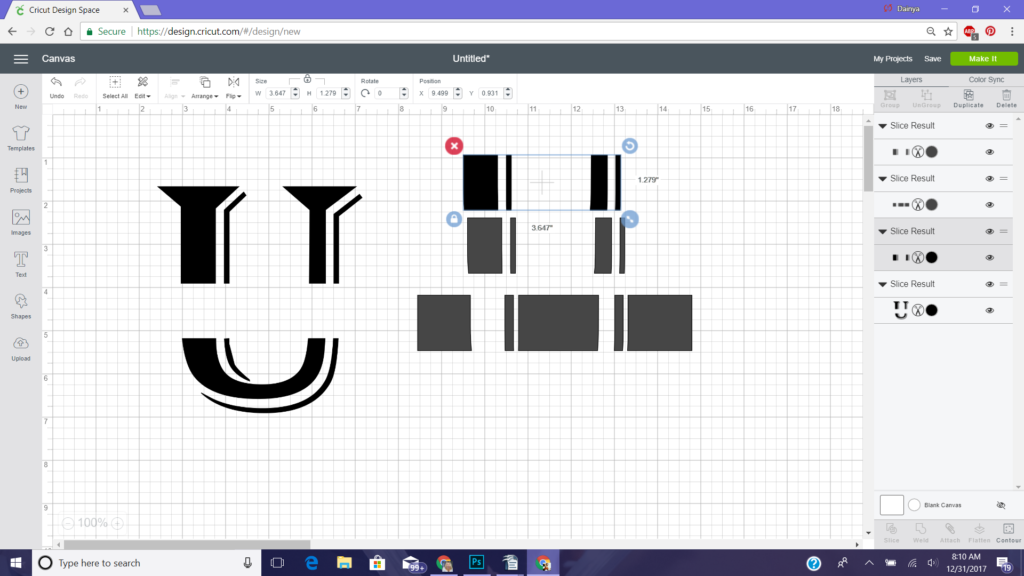The height and width of the screenshot is (576, 1024).
Task: Click the Contour tool
Action: [x=1007, y=531]
